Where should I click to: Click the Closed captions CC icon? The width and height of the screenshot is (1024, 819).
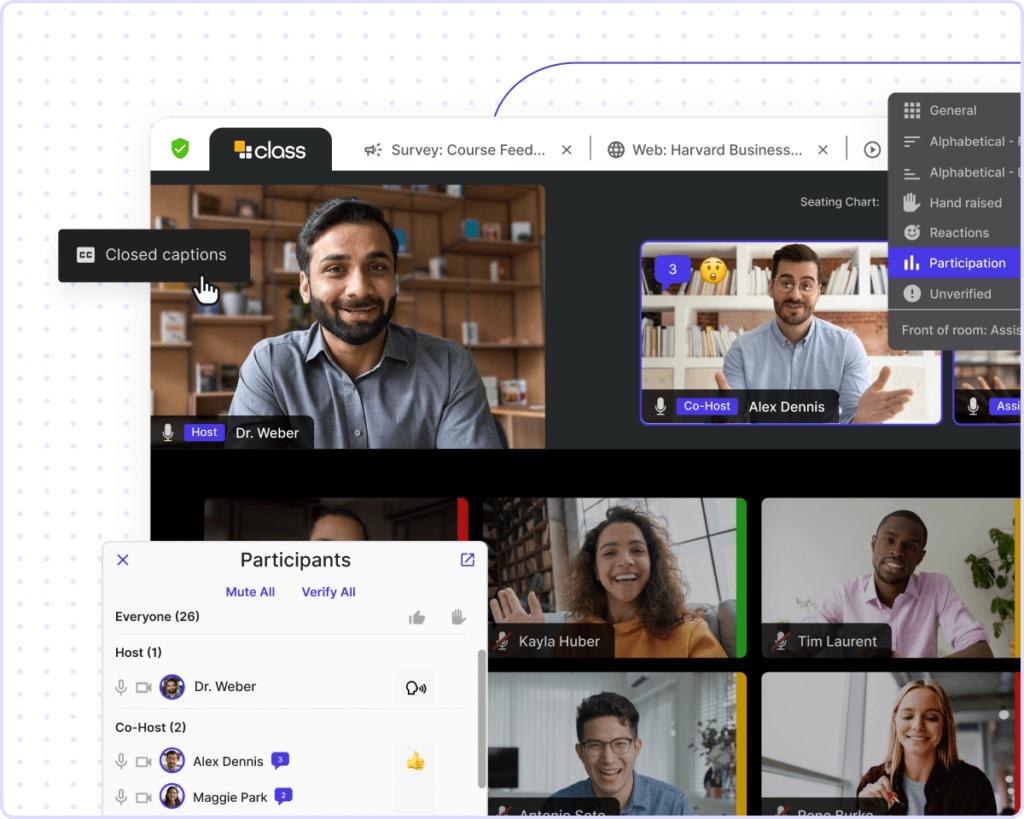pyautogui.click(x=86, y=254)
